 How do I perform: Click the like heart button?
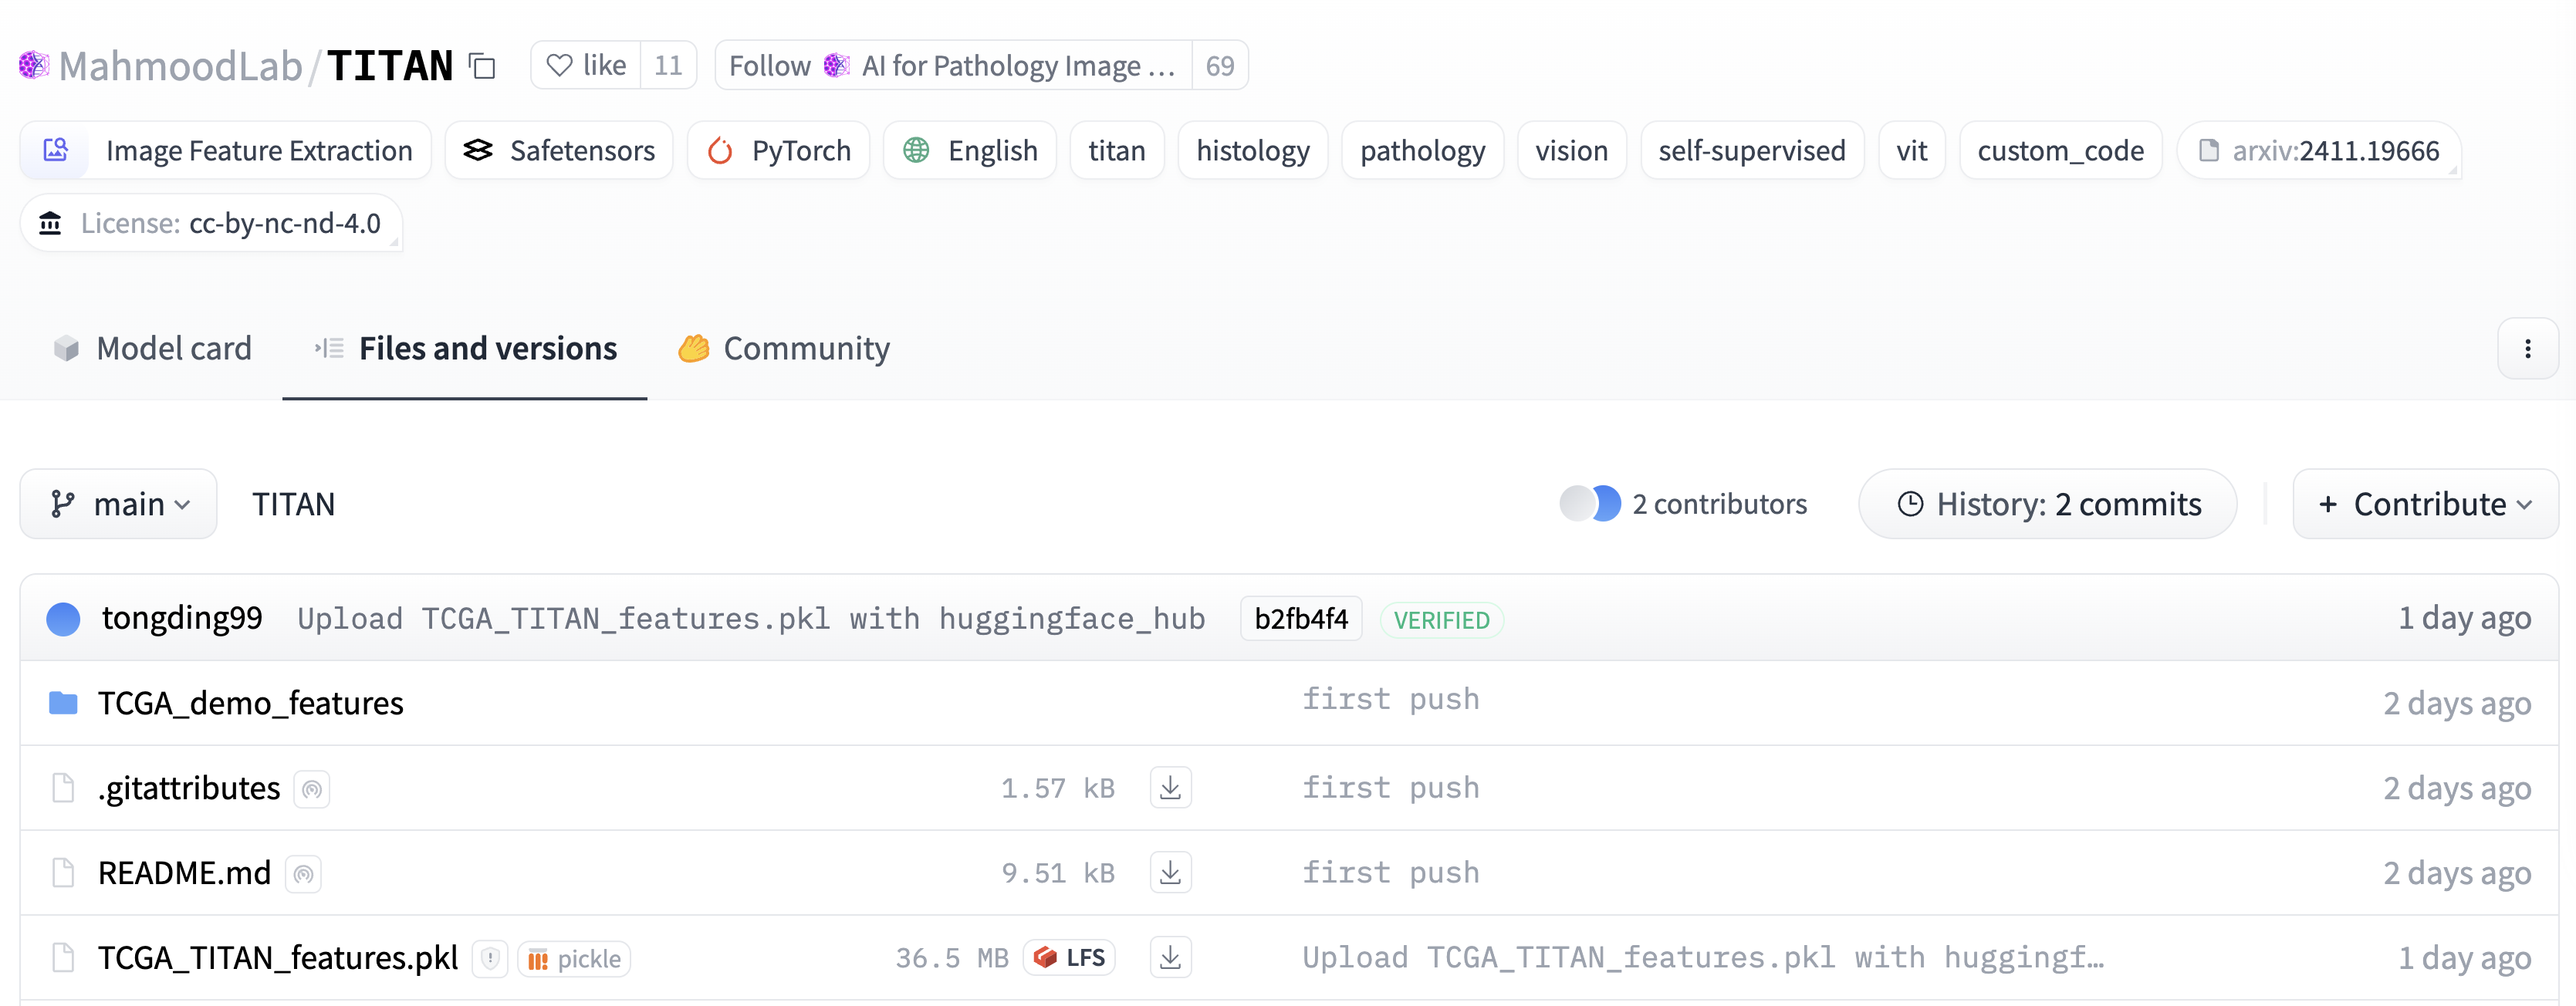[586, 66]
